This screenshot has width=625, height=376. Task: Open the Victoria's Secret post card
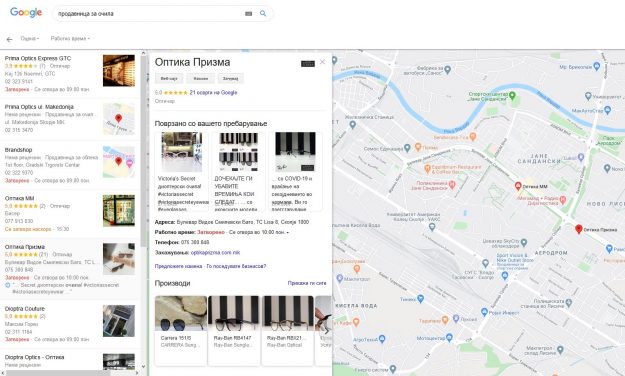(x=182, y=171)
